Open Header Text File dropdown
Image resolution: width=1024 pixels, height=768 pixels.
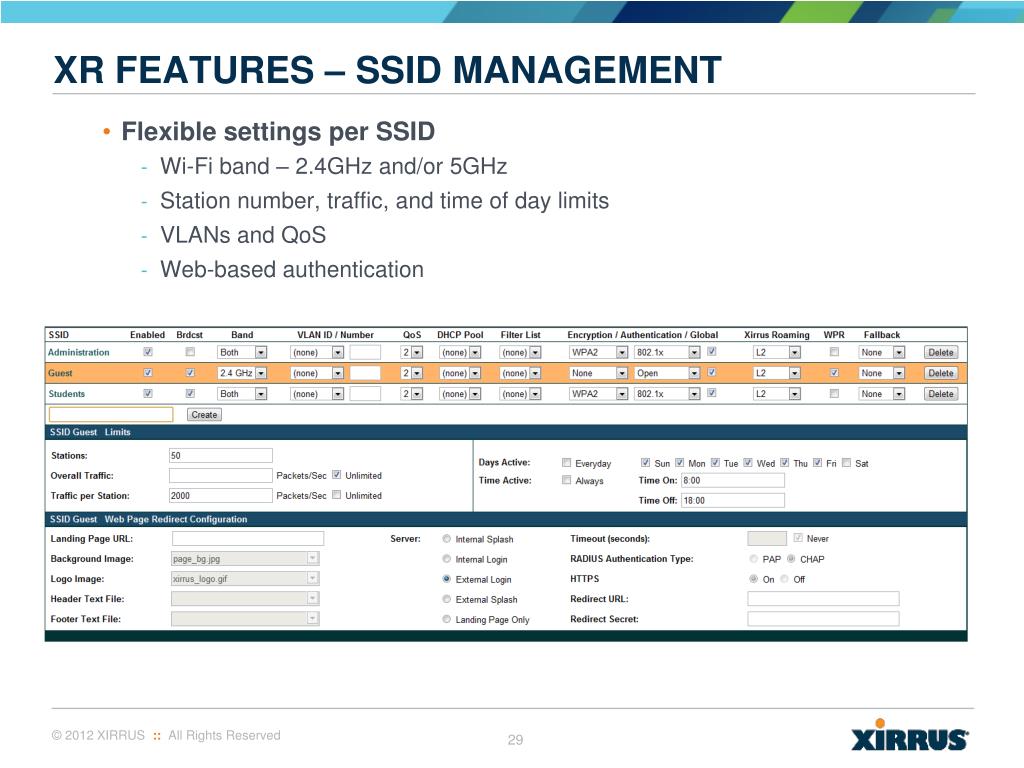[245, 598]
